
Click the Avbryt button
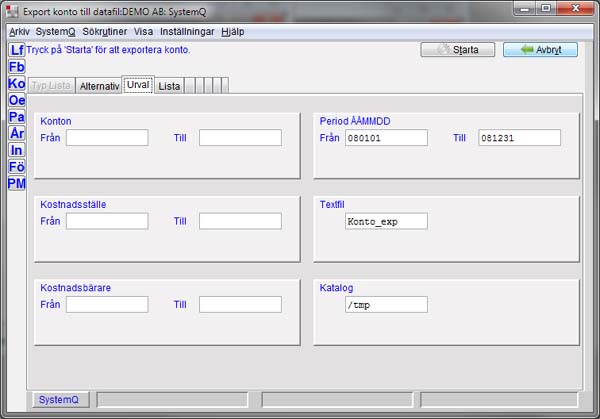pyautogui.click(x=540, y=50)
